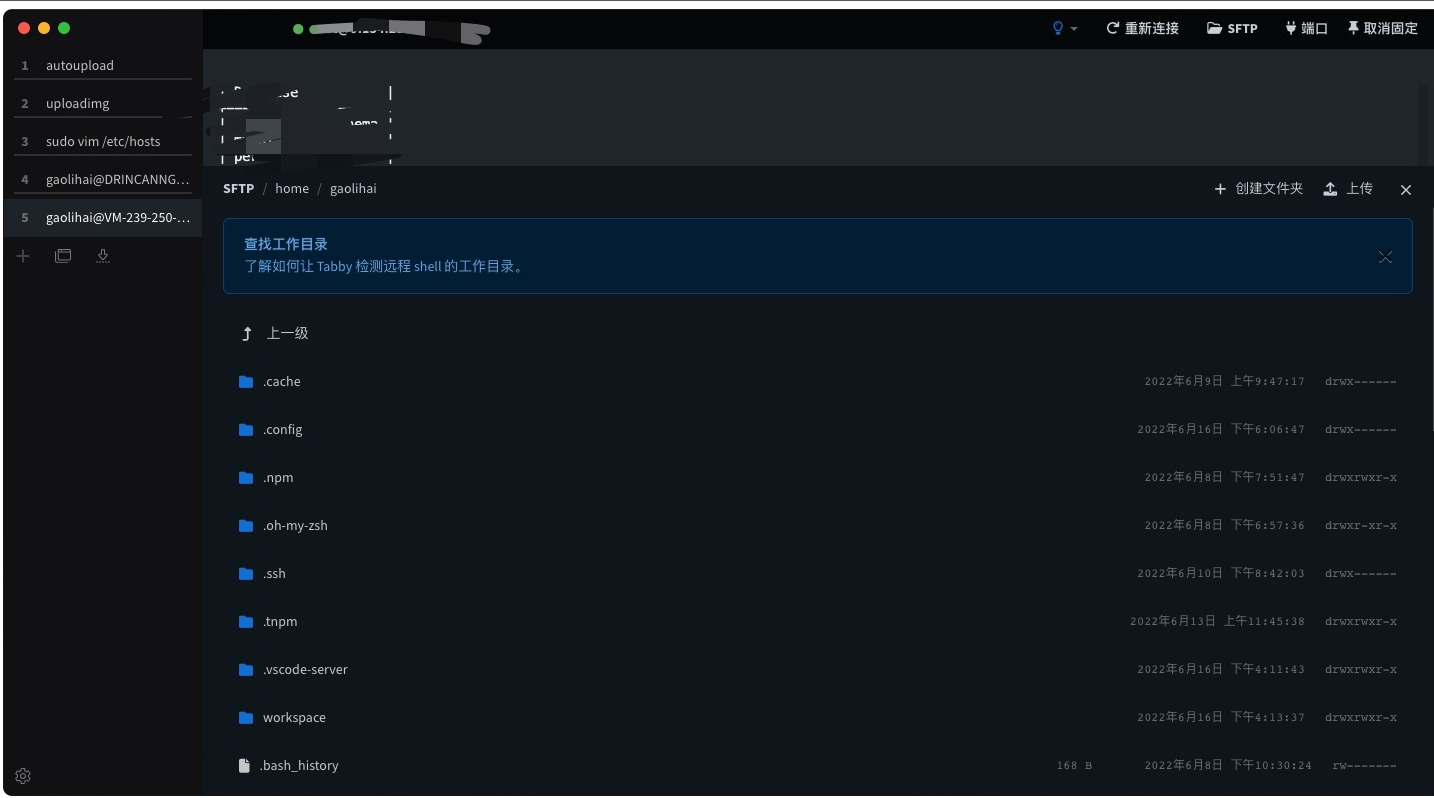Select tab 3 labeled sudo vim /etc/hosts
1434x798 pixels.
pos(103,141)
